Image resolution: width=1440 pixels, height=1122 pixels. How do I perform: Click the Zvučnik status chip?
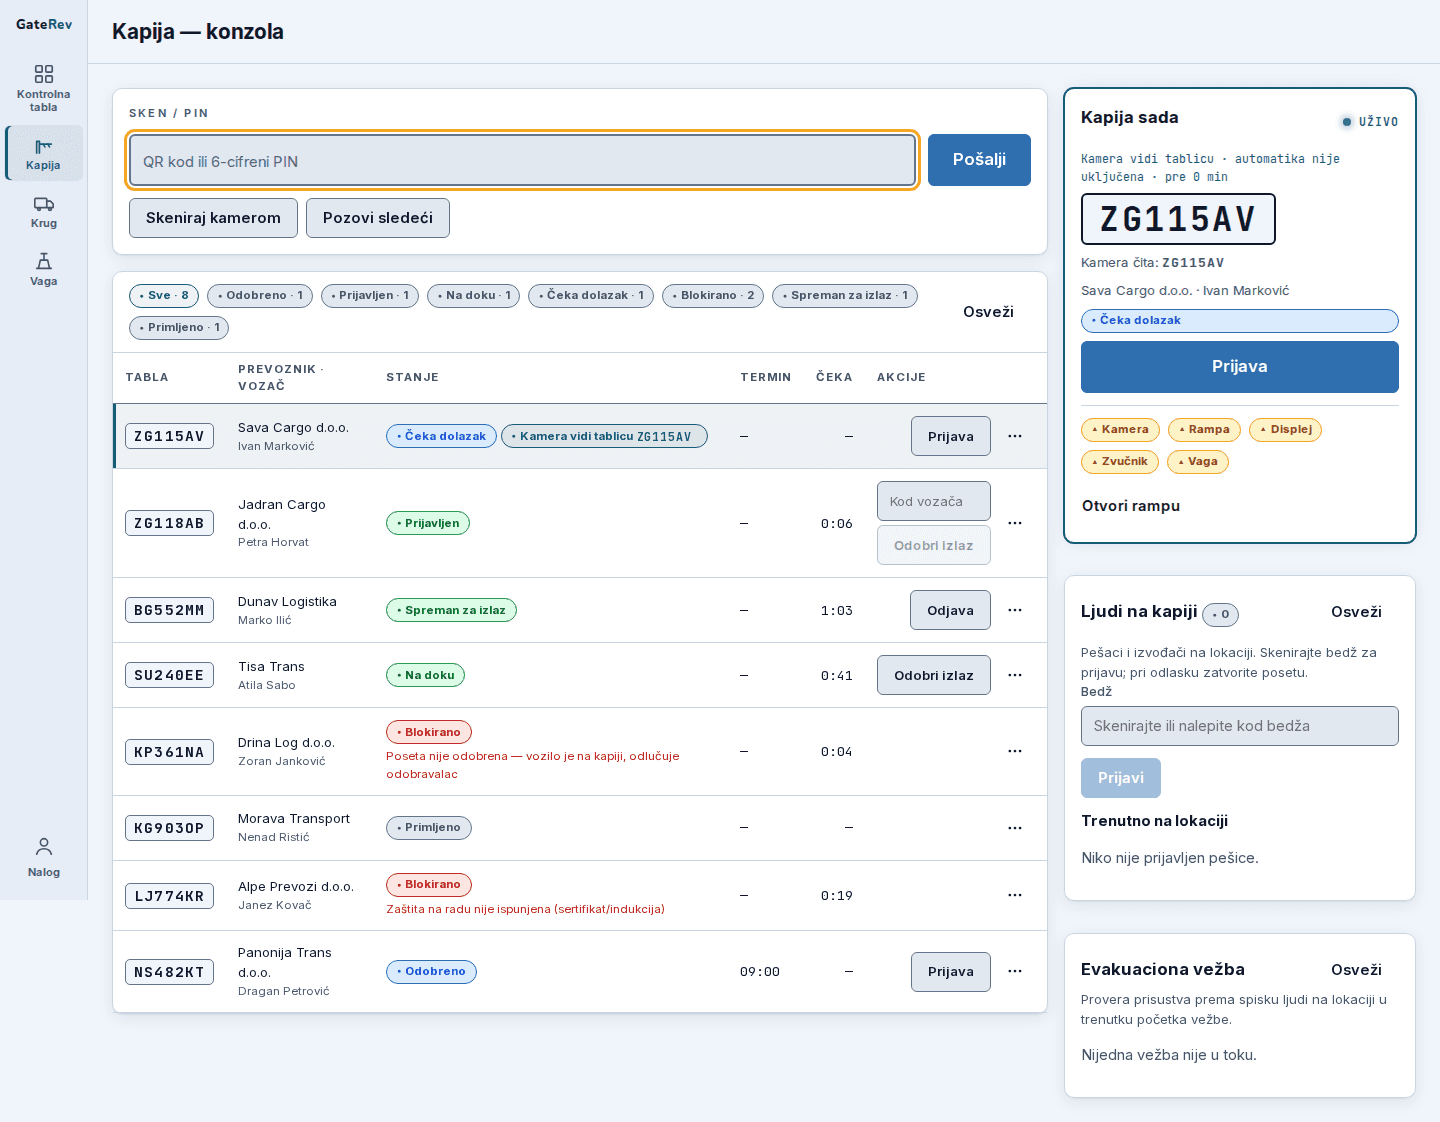(1120, 462)
